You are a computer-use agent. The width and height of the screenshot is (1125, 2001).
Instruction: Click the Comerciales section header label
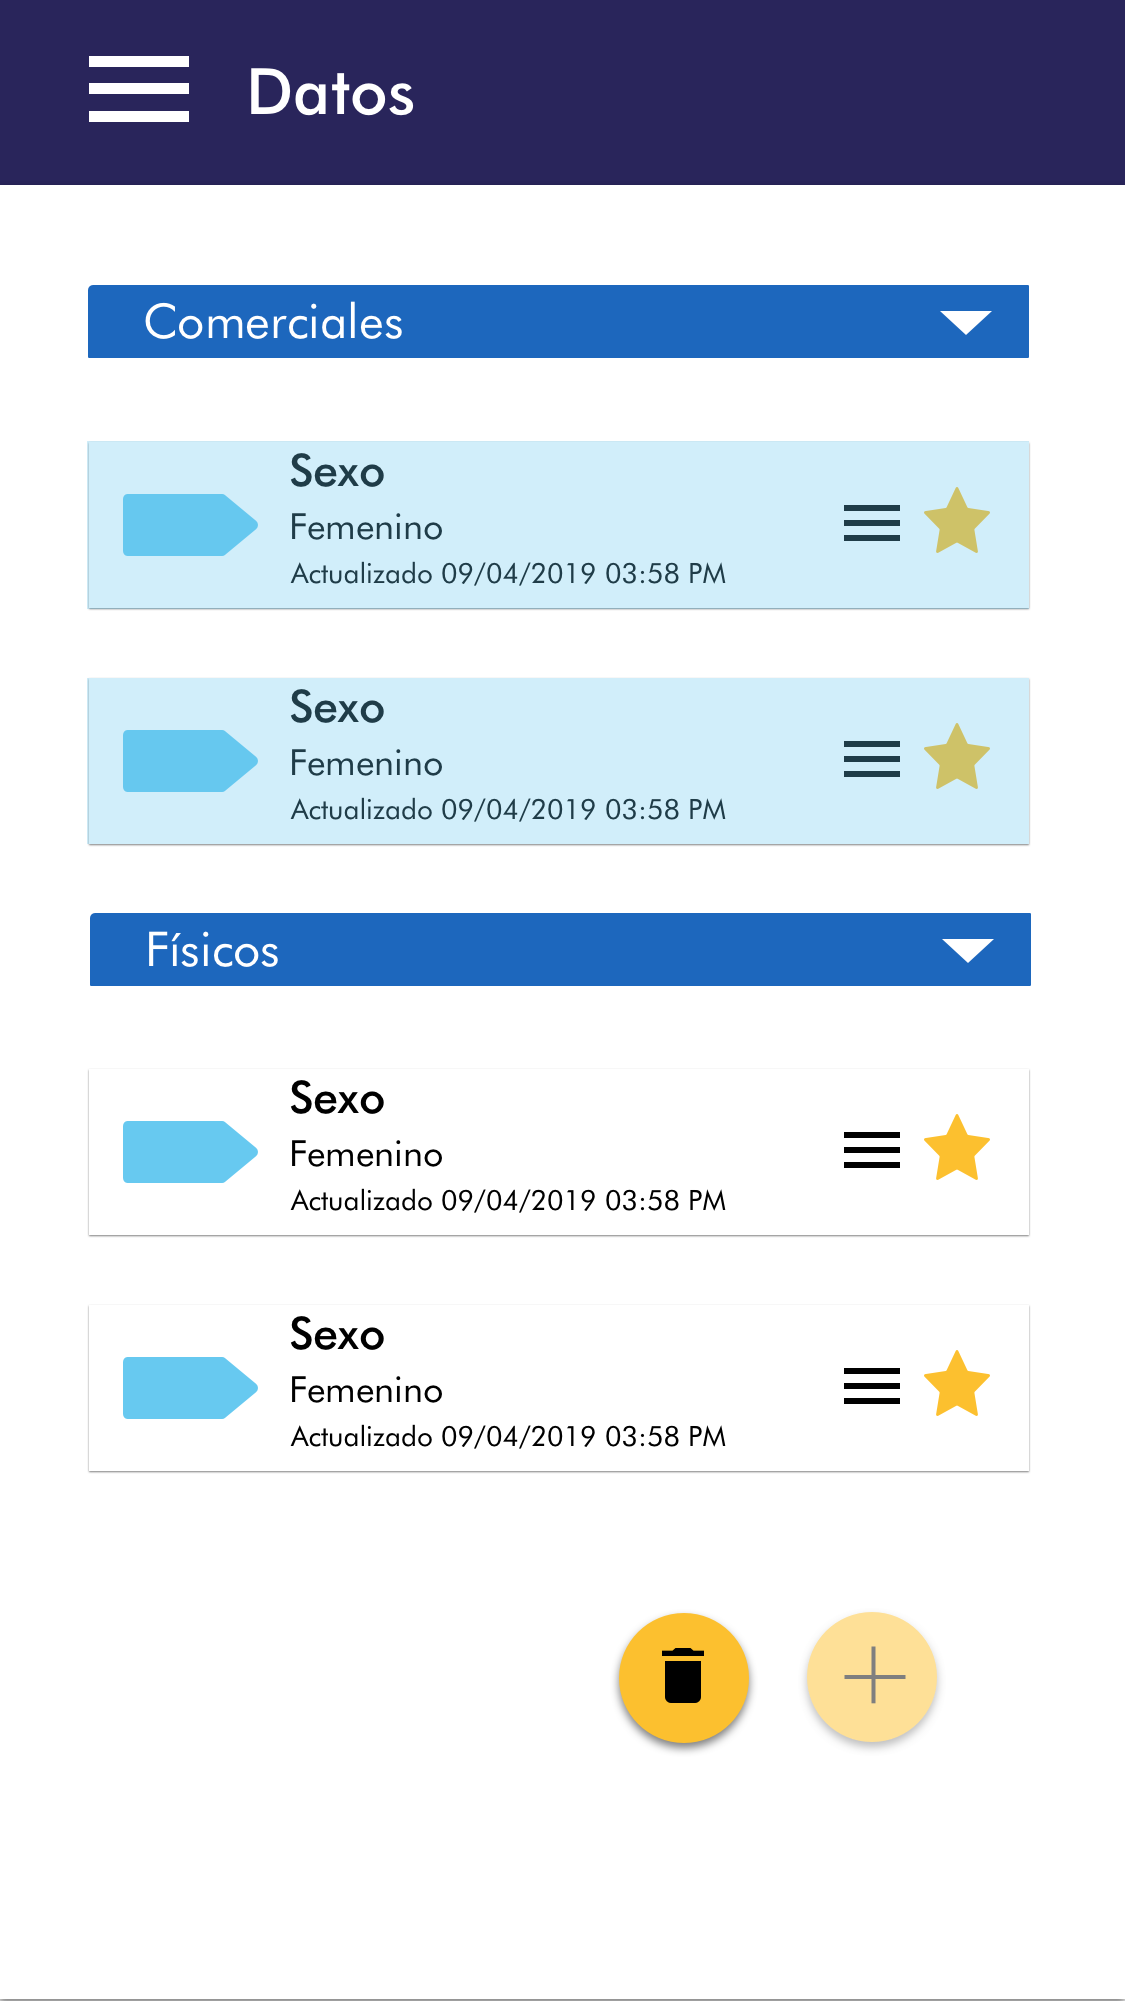pyautogui.click(x=274, y=322)
